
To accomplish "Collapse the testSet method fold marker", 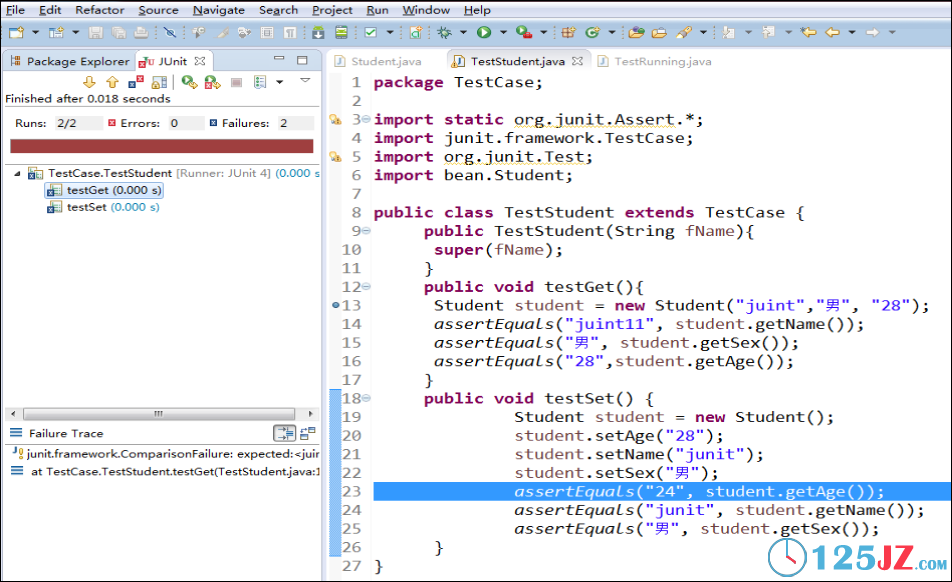I will tap(366, 398).
